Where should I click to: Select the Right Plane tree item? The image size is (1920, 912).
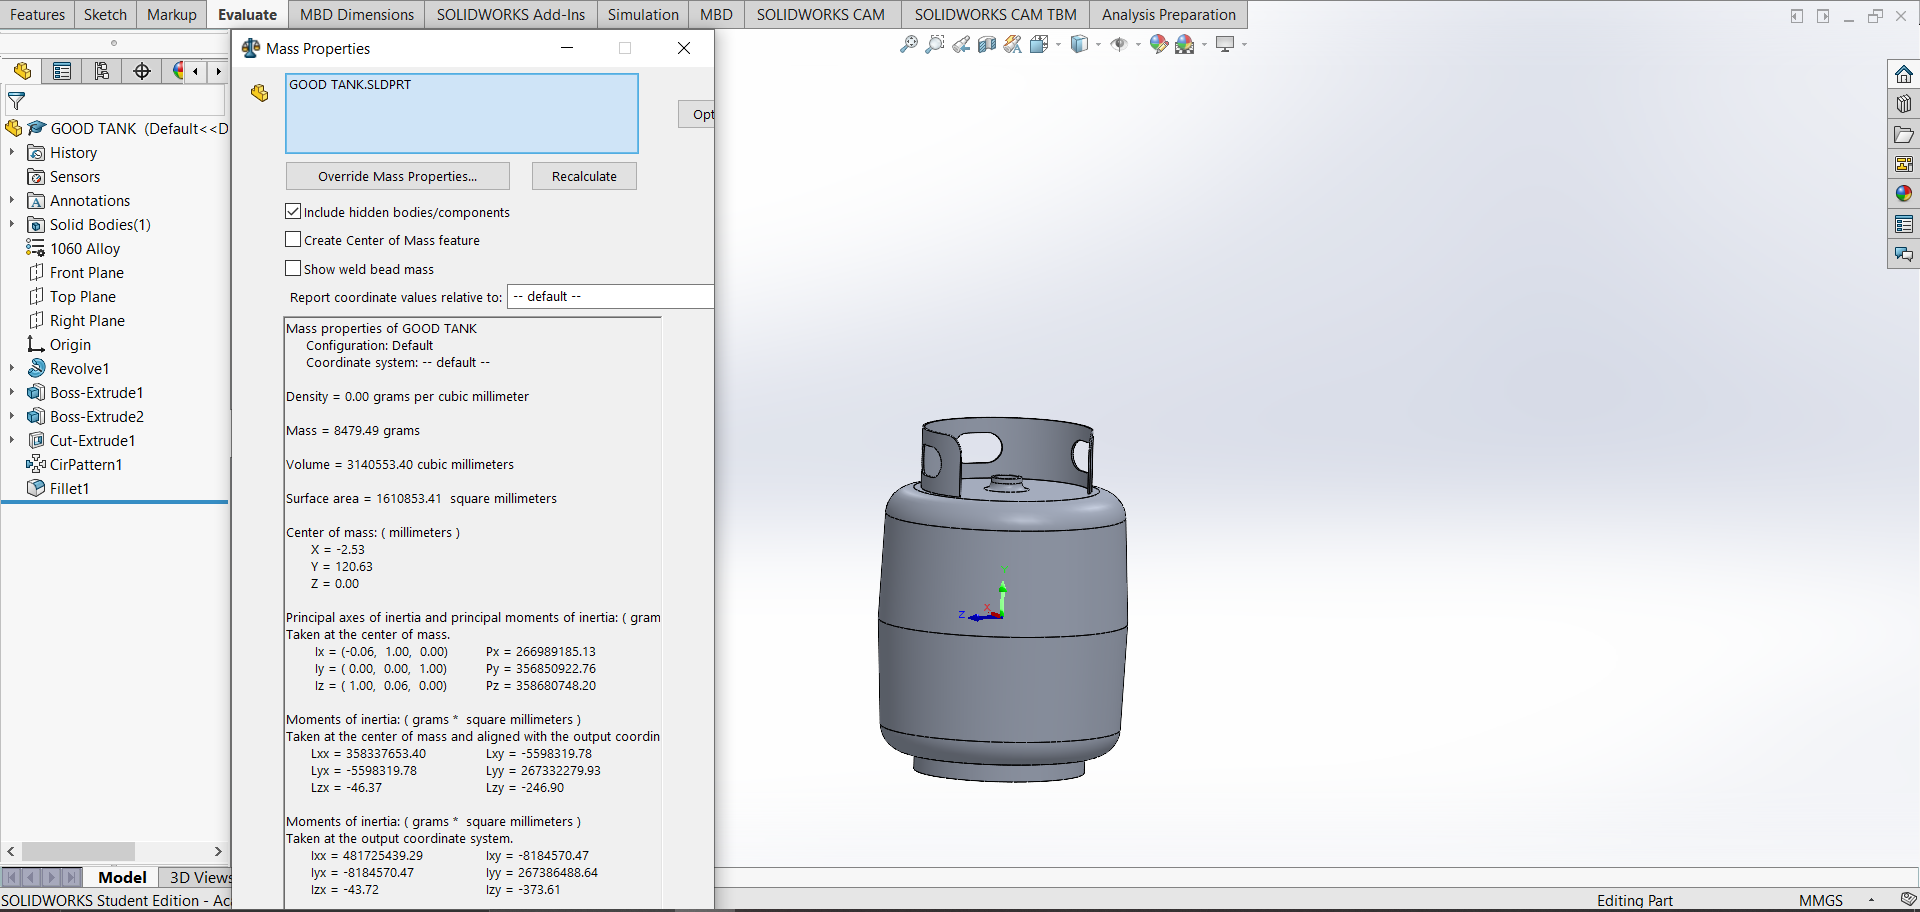[87, 320]
